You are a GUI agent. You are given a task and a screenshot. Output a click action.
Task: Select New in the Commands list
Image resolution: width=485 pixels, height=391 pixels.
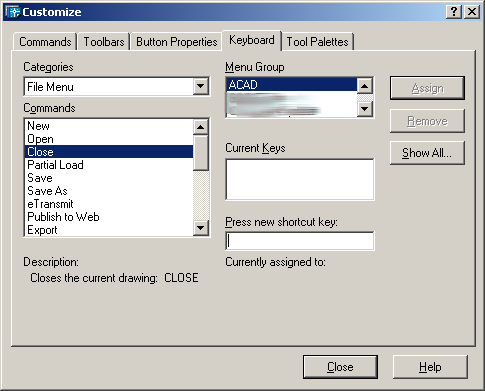pyautogui.click(x=109, y=126)
